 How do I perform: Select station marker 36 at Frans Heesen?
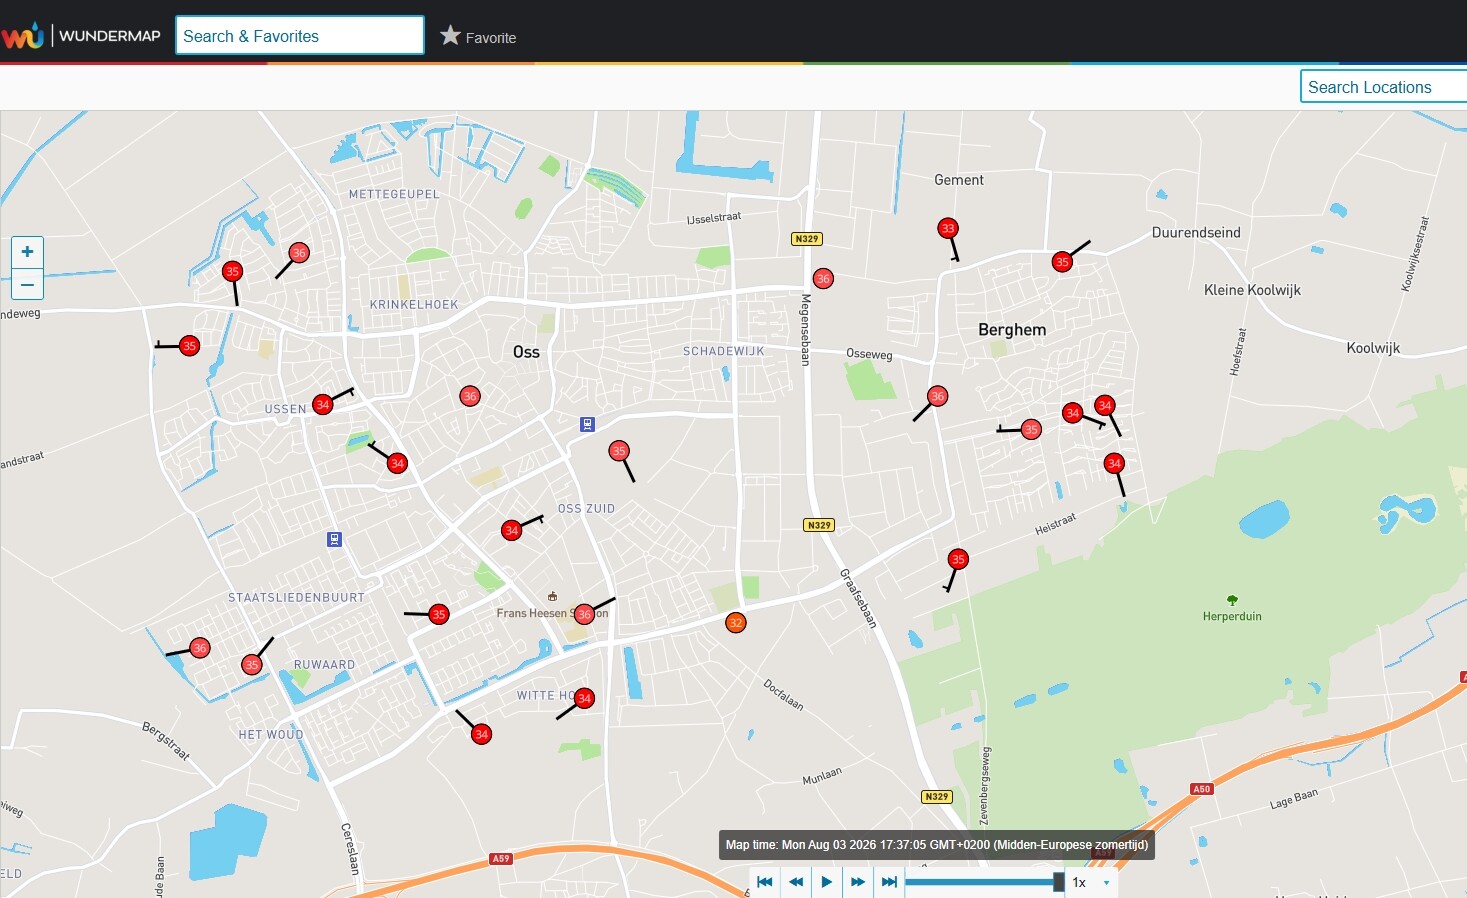click(x=584, y=614)
